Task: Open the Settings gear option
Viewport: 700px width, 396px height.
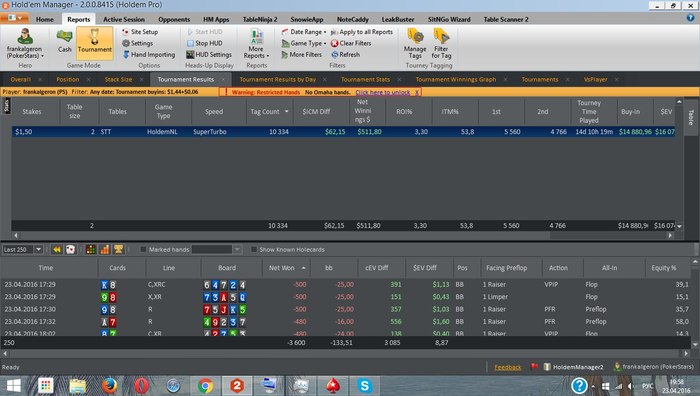Action: point(138,43)
